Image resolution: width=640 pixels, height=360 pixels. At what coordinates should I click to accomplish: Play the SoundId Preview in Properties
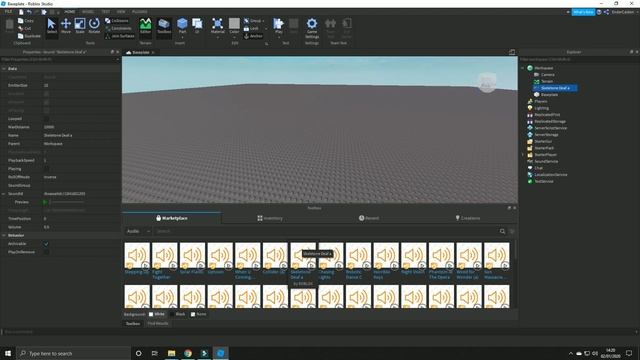[45, 202]
